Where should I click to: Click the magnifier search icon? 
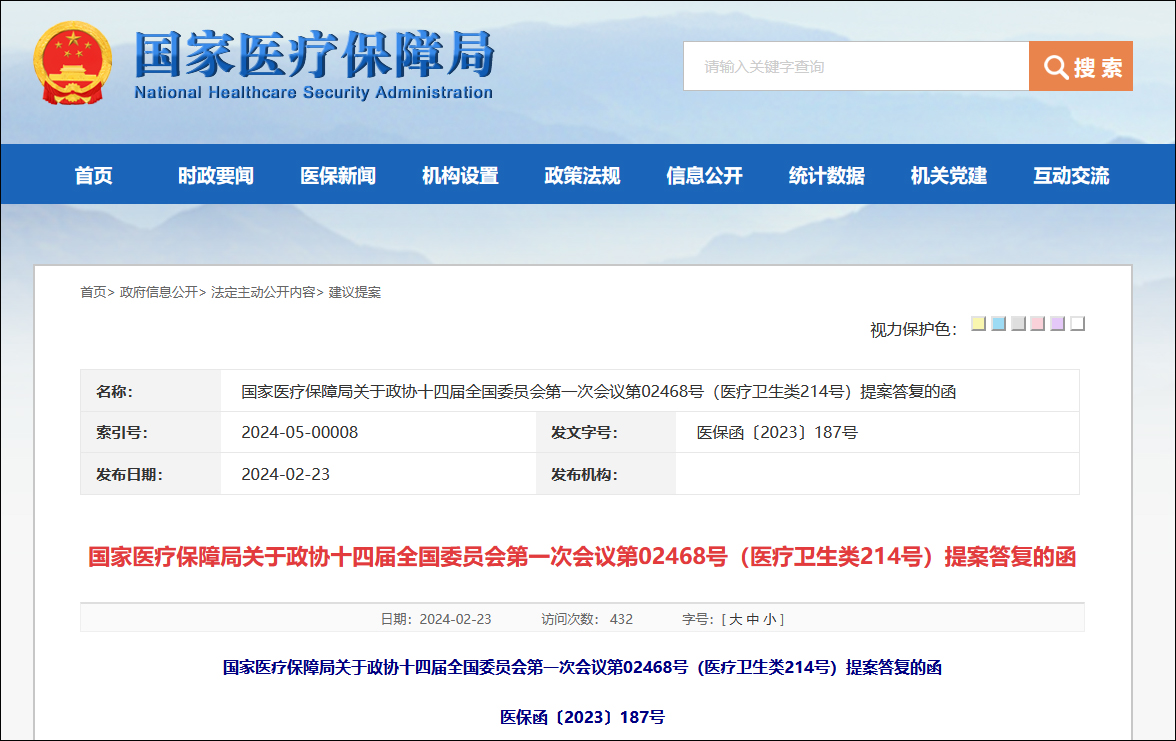click(1055, 67)
